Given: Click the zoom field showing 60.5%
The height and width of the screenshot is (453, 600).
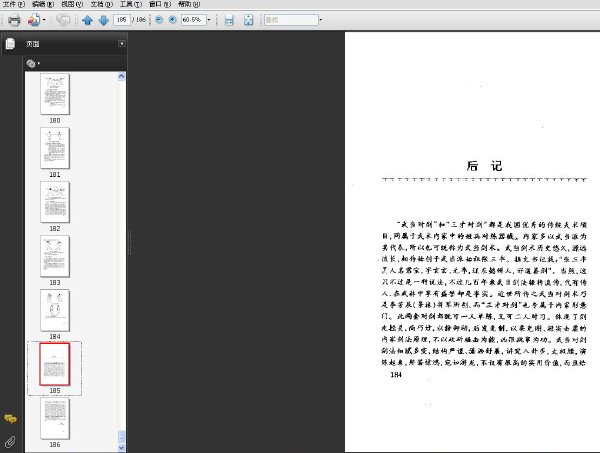Looking at the screenshot, I should tap(194, 20).
